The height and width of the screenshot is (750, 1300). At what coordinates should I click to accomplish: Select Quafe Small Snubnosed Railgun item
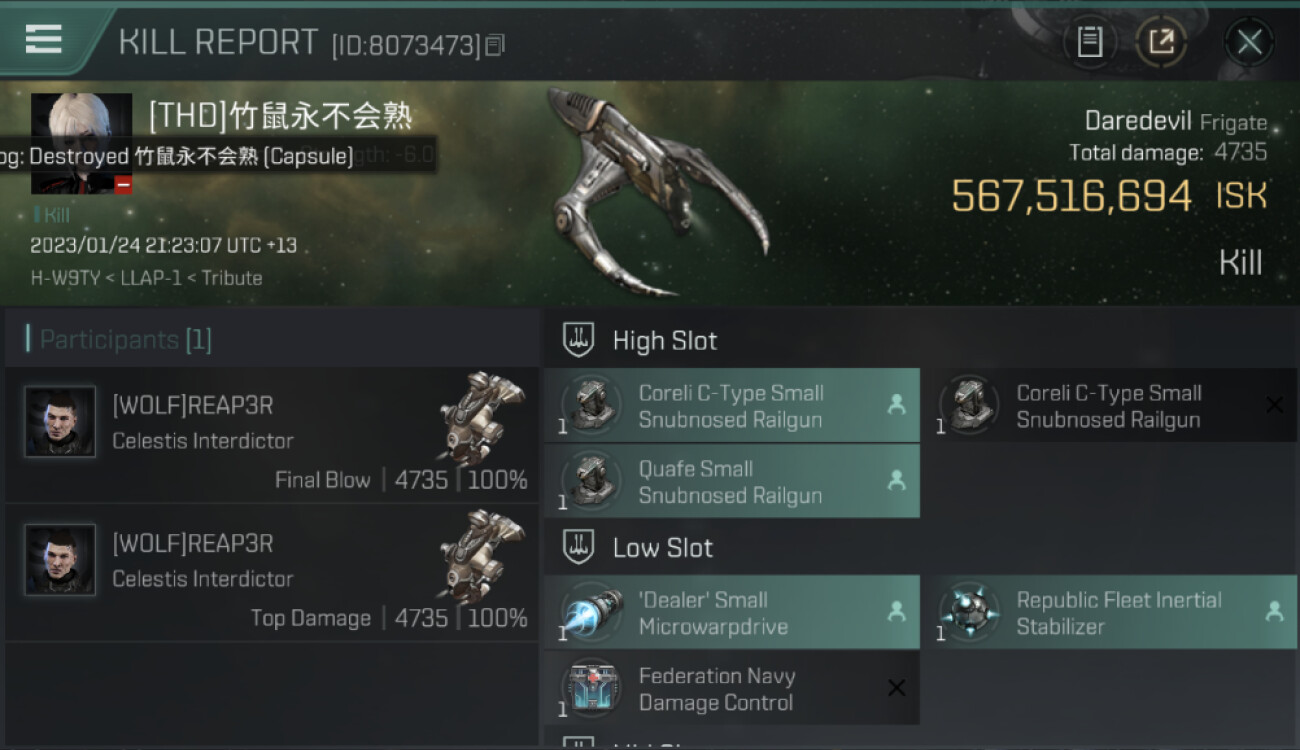point(732,481)
